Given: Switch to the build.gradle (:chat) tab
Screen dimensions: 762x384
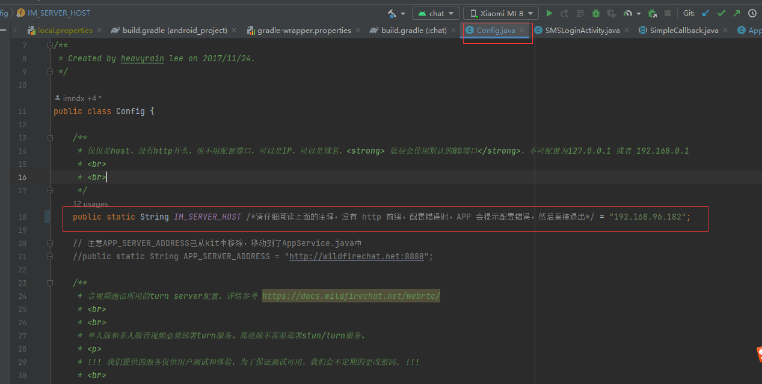Looking at the screenshot, I should point(414,30).
